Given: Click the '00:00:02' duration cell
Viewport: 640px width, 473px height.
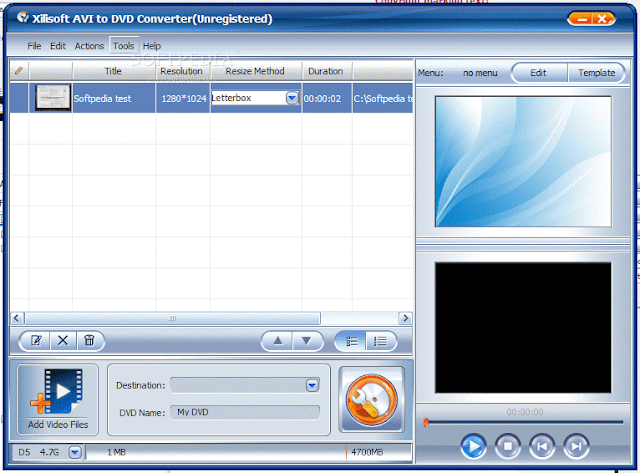Looking at the screenshot, I should point(327,98).
